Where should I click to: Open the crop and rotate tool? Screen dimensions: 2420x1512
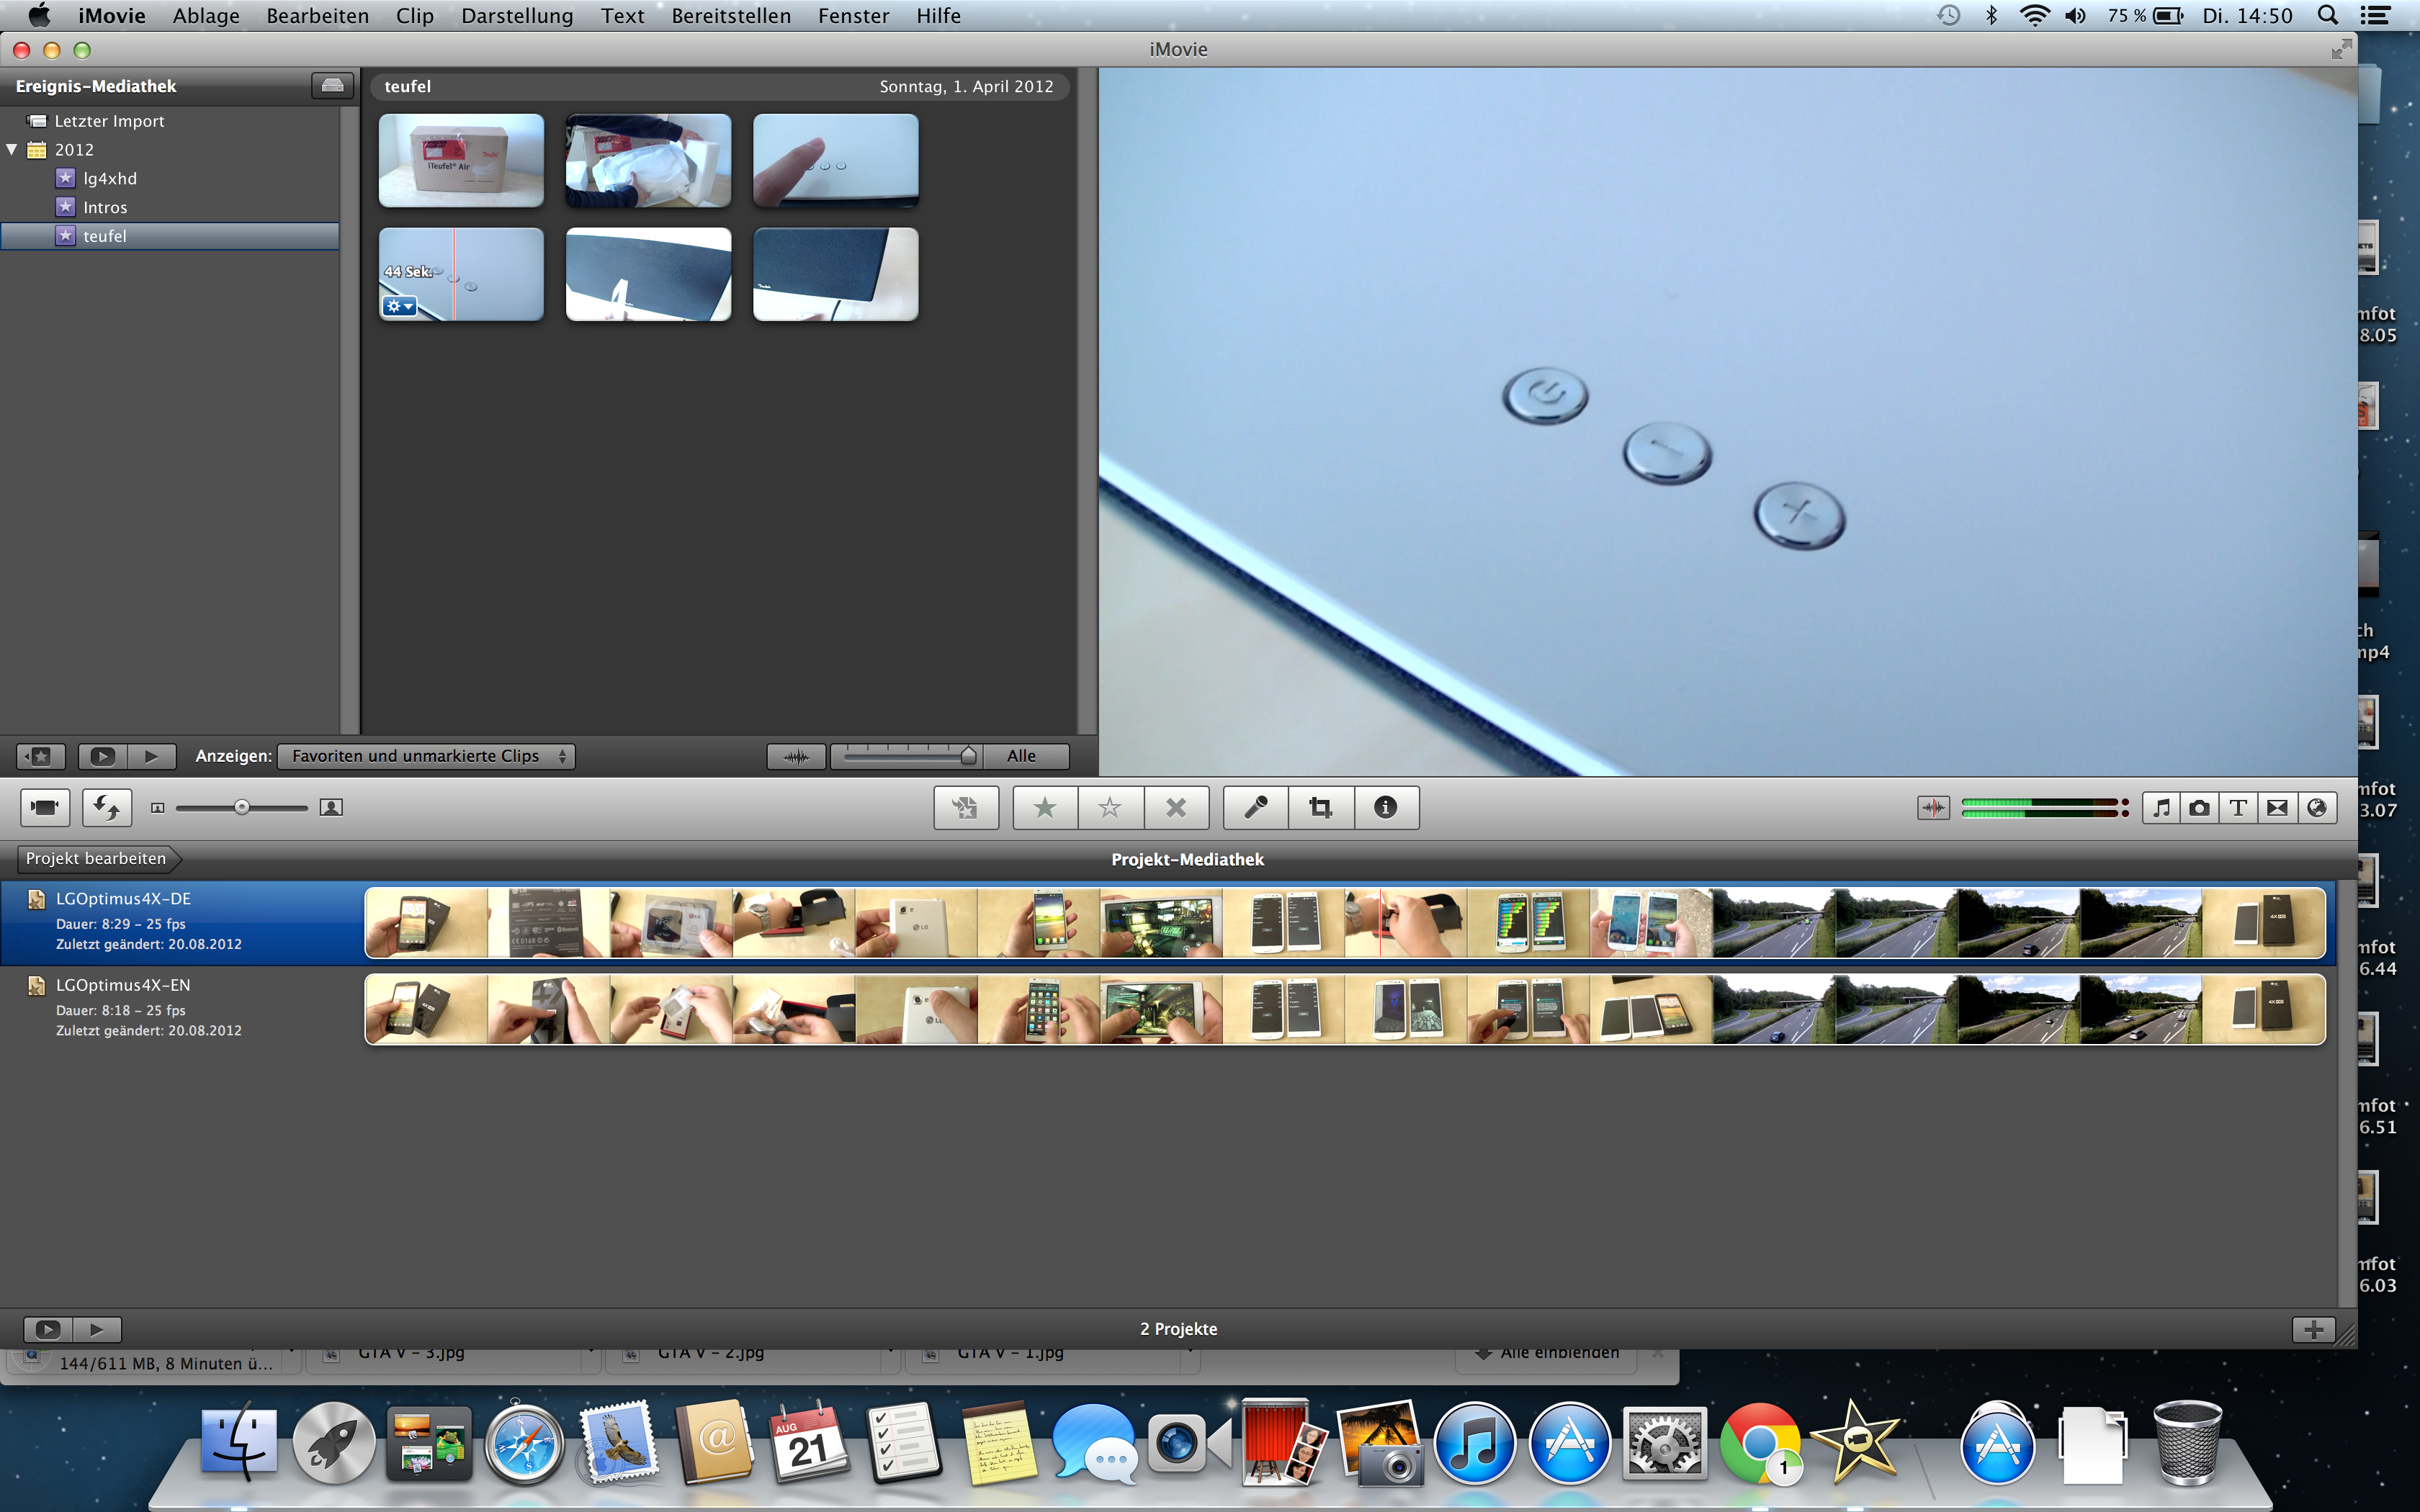pos(1321,807)
